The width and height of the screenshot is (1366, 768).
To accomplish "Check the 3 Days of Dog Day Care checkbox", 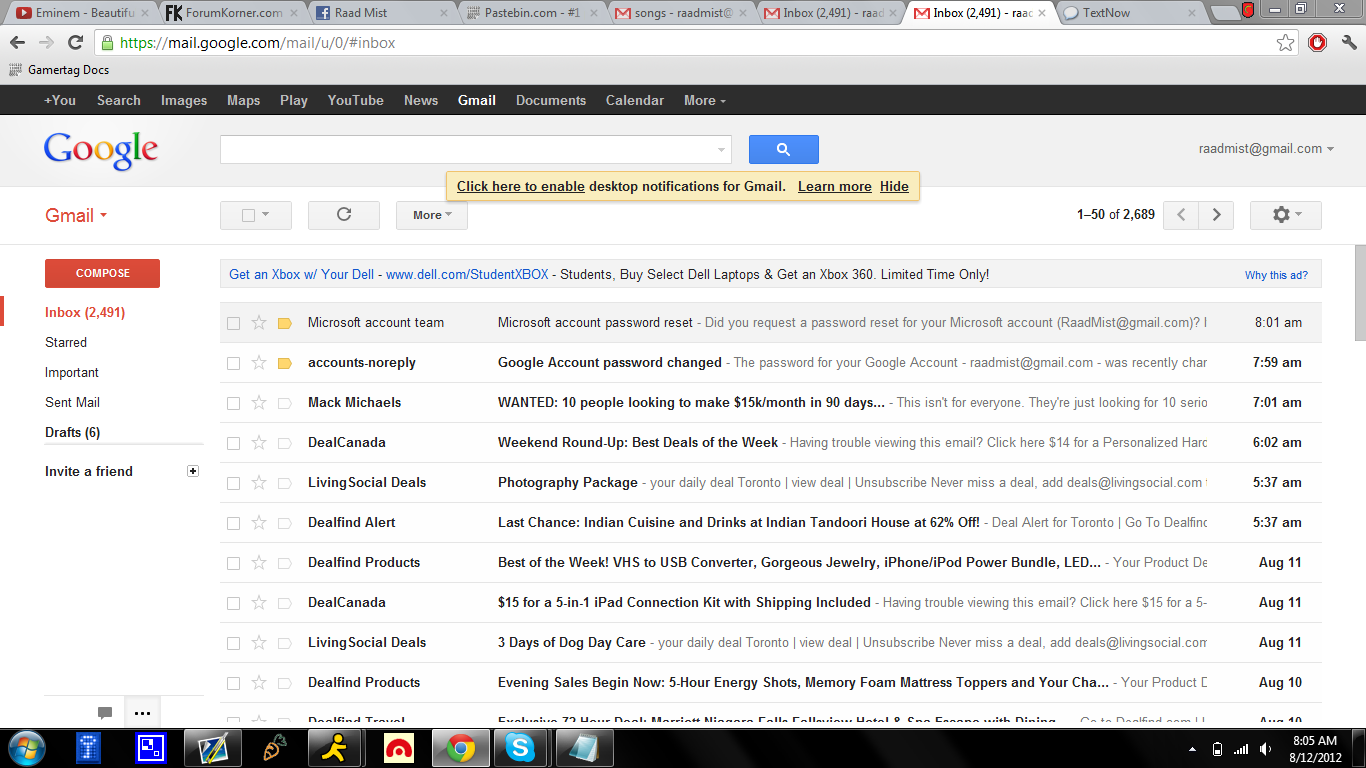I will pyautogui.click(x=233, y=643).
